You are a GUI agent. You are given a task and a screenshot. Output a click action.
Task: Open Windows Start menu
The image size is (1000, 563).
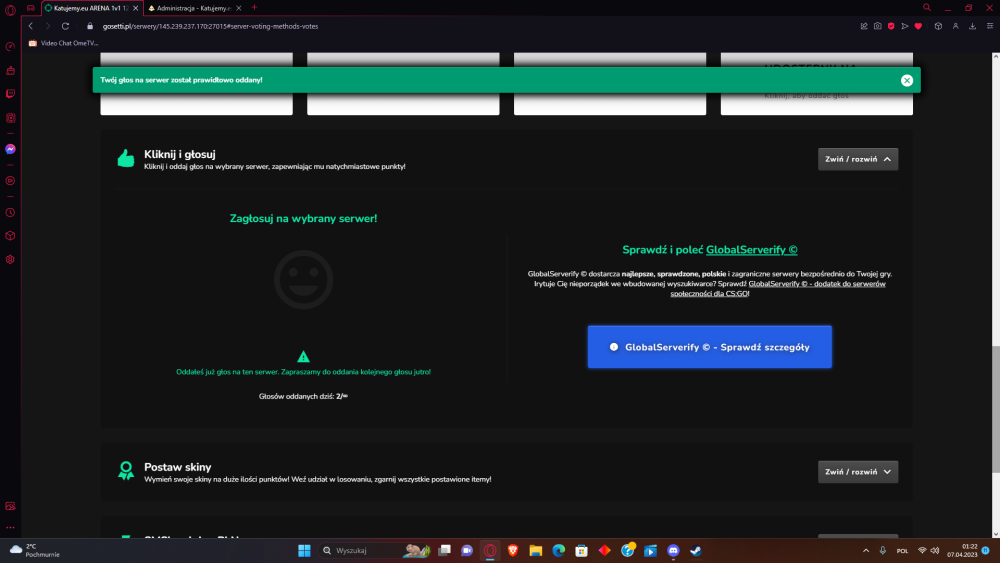(x=304, y=550)
